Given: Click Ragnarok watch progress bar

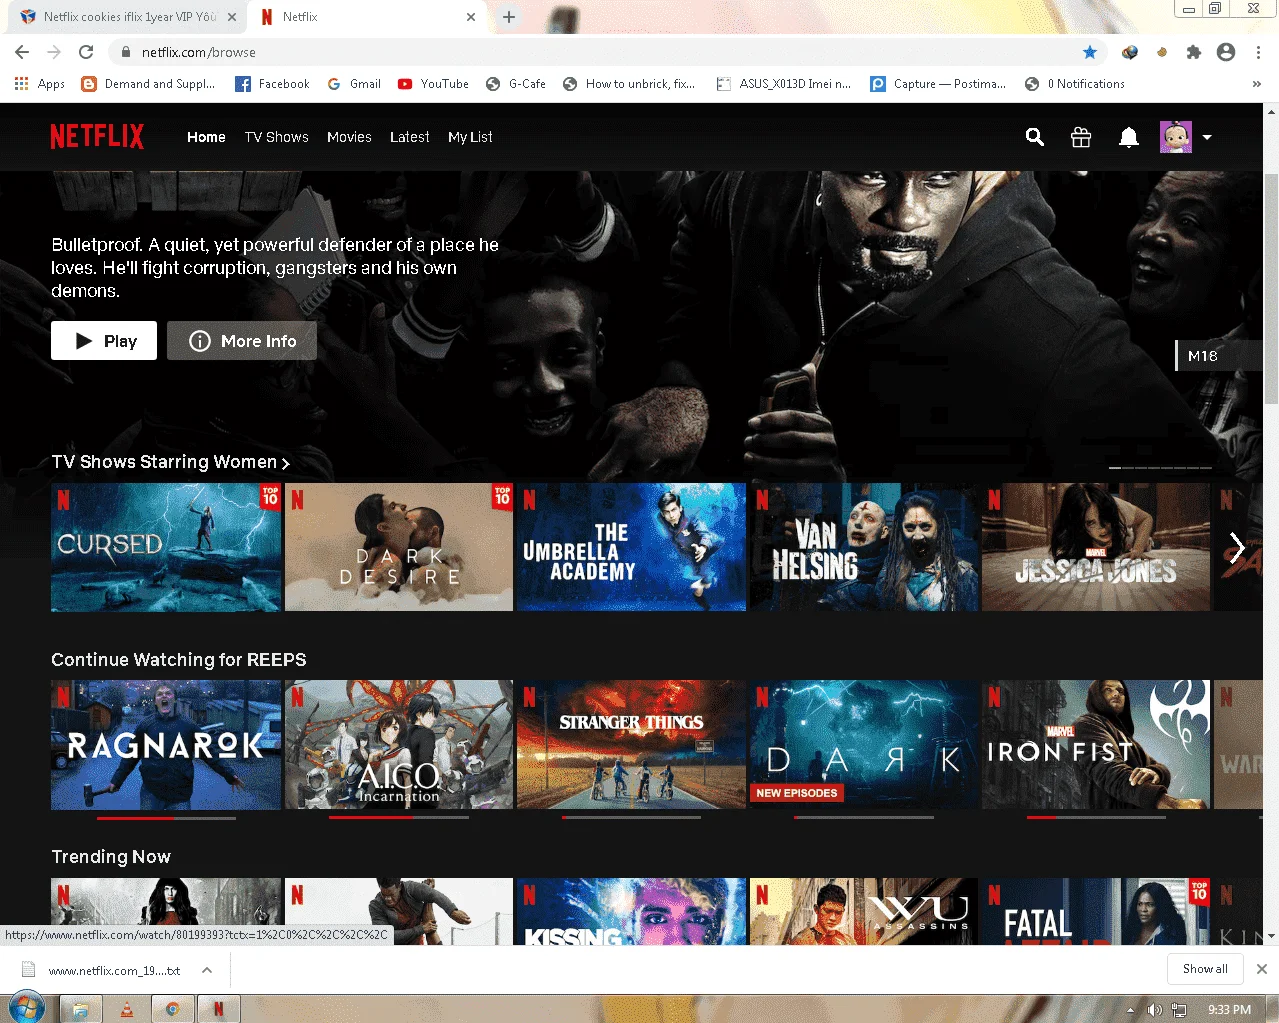Looking at the screenshot, I should click(166, 818).
